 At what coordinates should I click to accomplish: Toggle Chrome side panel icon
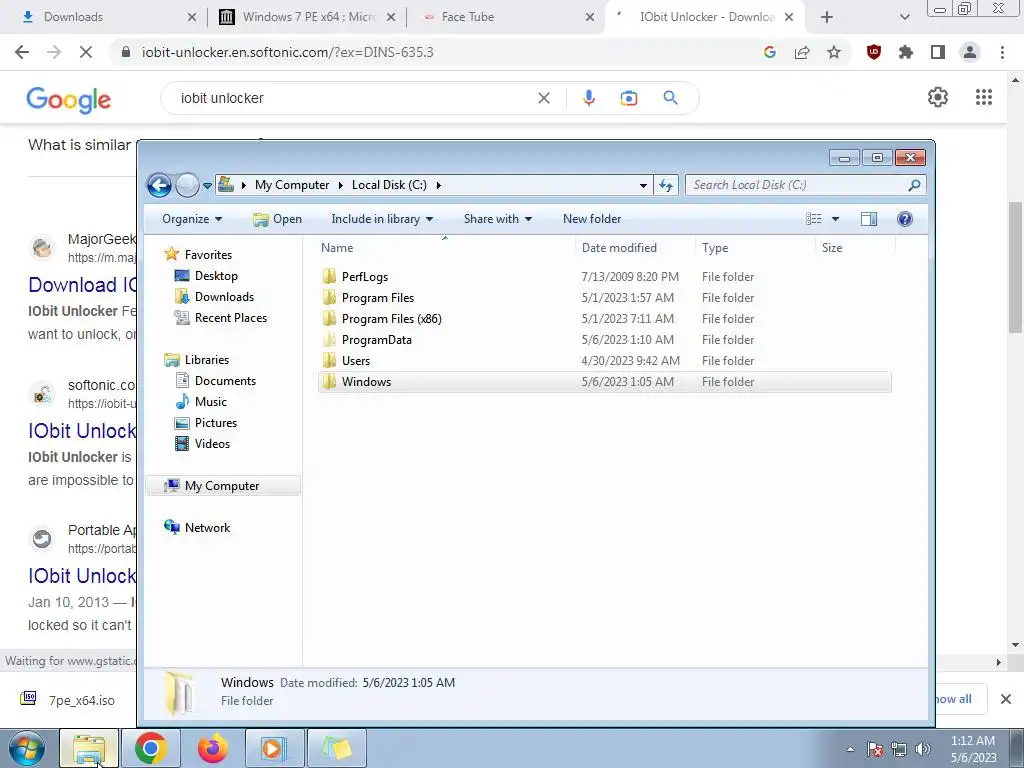point(938,52)
